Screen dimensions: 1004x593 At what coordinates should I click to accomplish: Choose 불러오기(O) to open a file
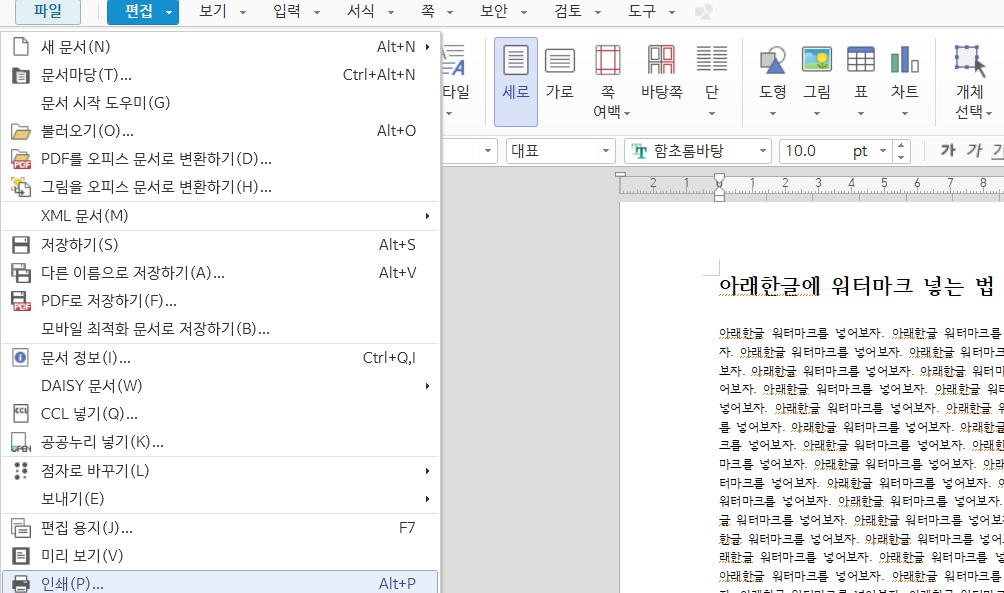click(220, 131)
